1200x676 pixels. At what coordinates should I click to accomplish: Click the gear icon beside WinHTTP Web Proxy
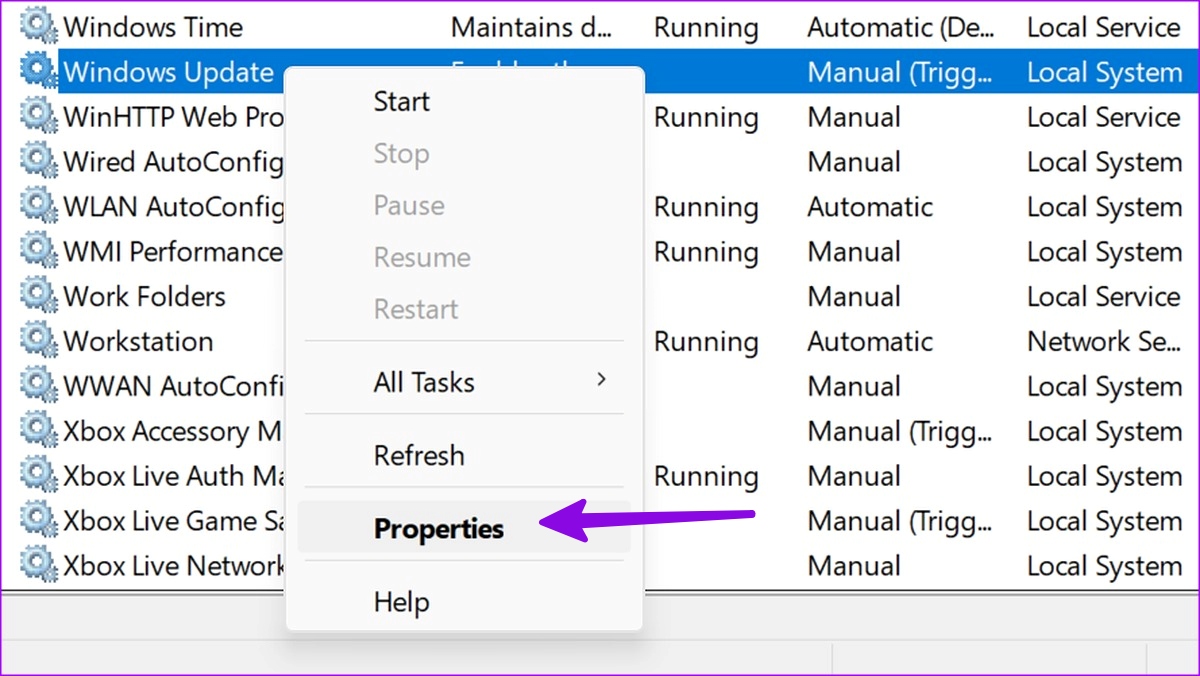pos(39,116)
